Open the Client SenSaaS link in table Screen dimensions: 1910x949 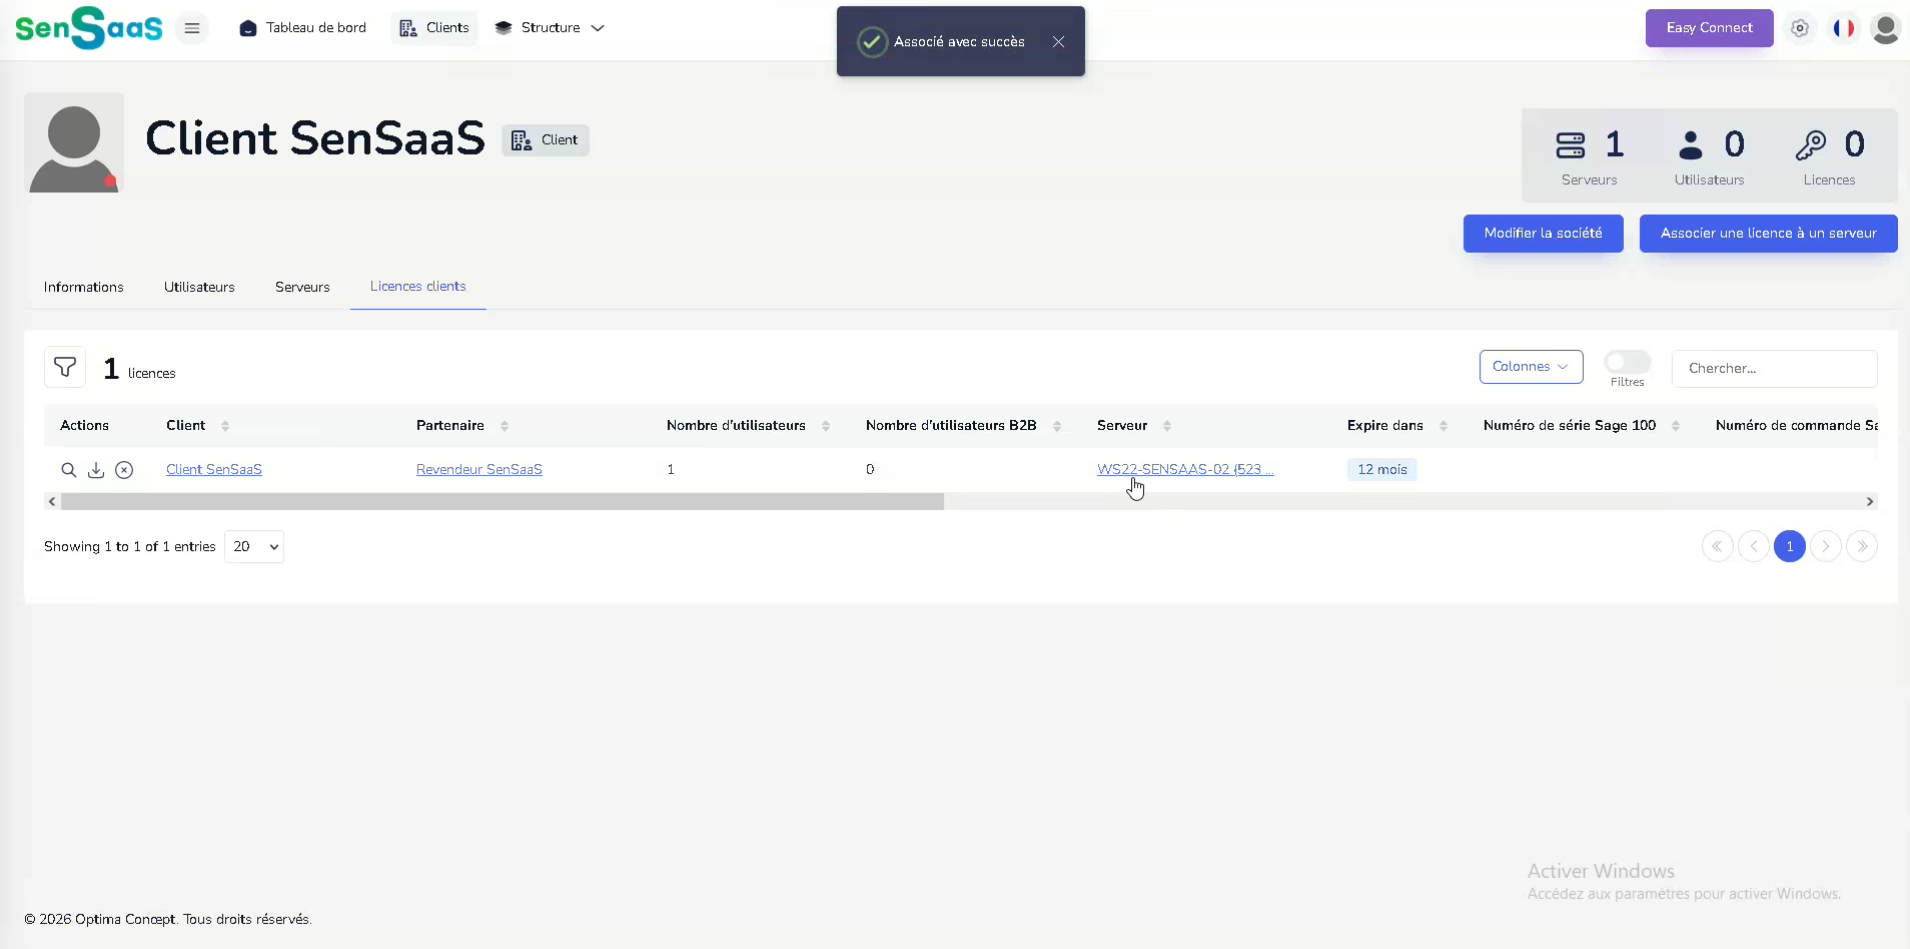(x=214, y=470)
